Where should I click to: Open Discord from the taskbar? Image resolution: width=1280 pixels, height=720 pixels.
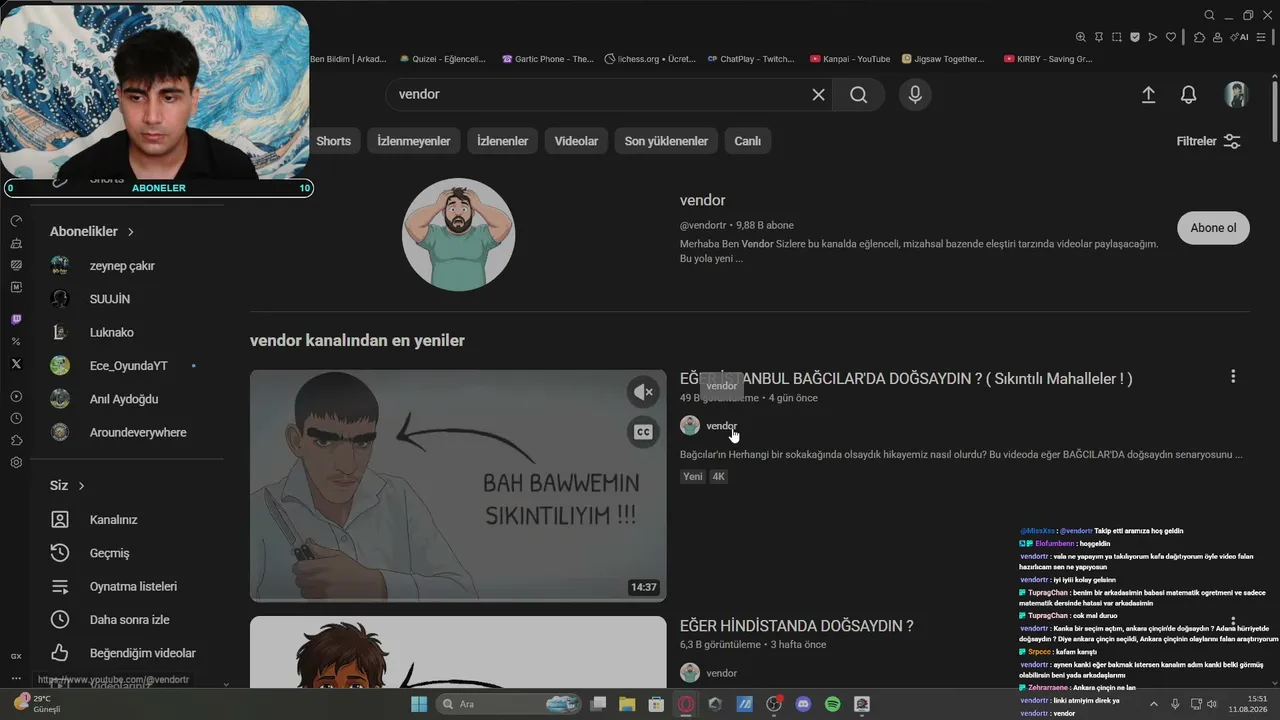(x=803, y=704)
